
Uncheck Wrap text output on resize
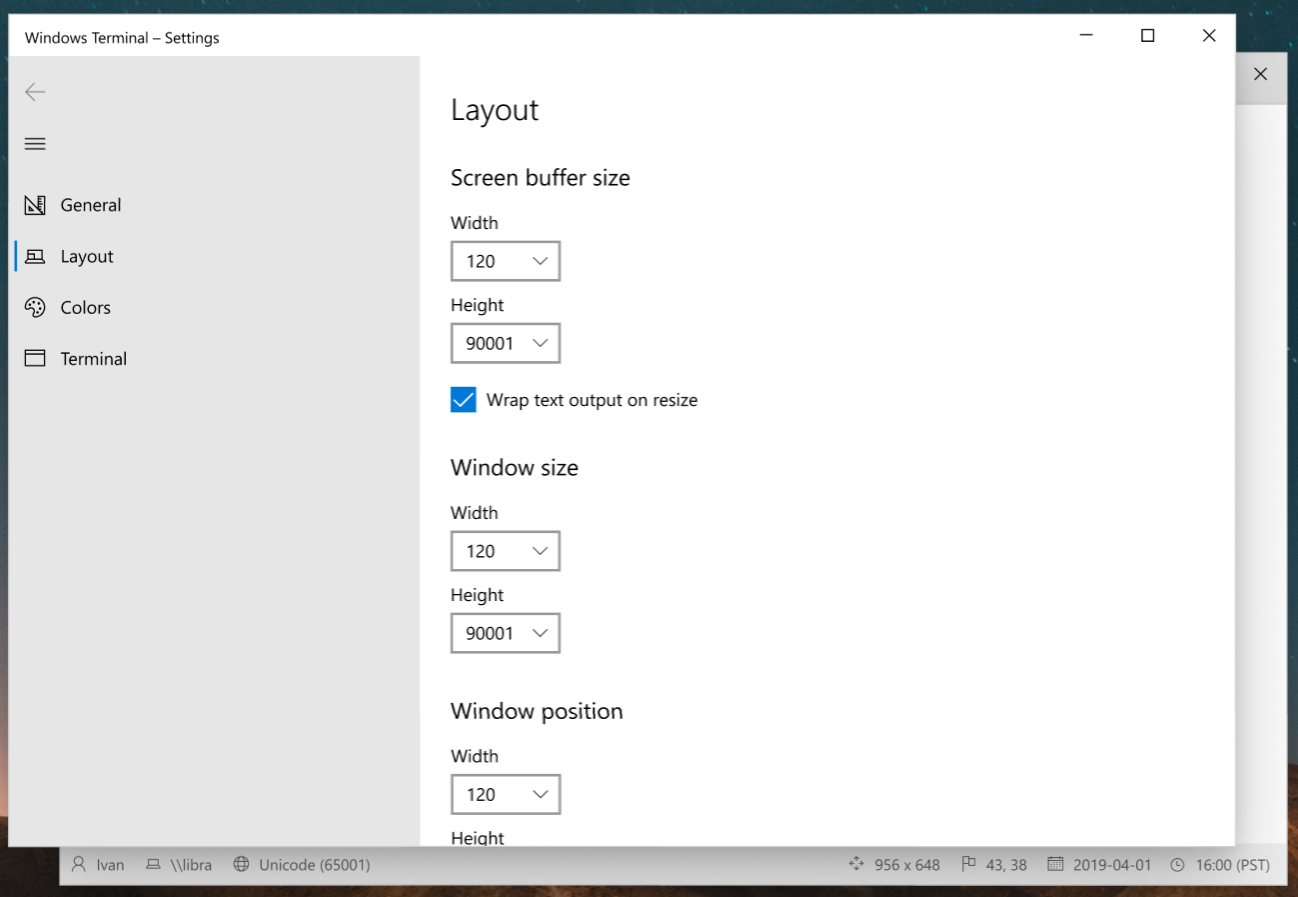click(462, 399)
